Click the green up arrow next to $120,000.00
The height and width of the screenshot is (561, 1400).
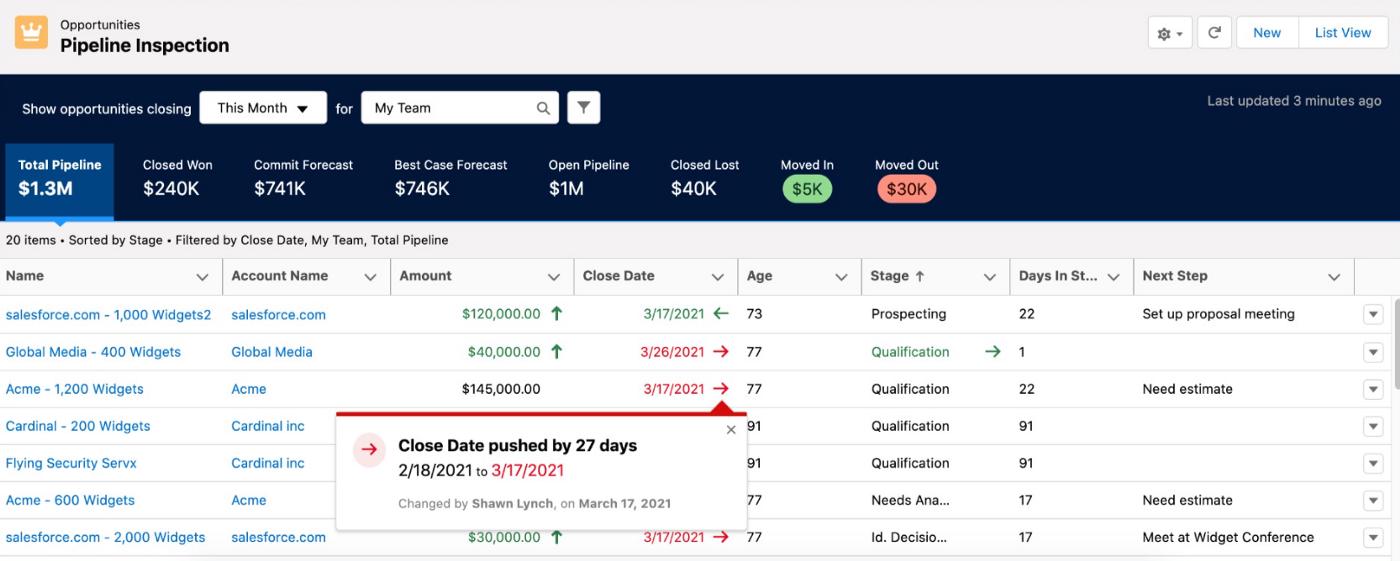tap(557, 314)
